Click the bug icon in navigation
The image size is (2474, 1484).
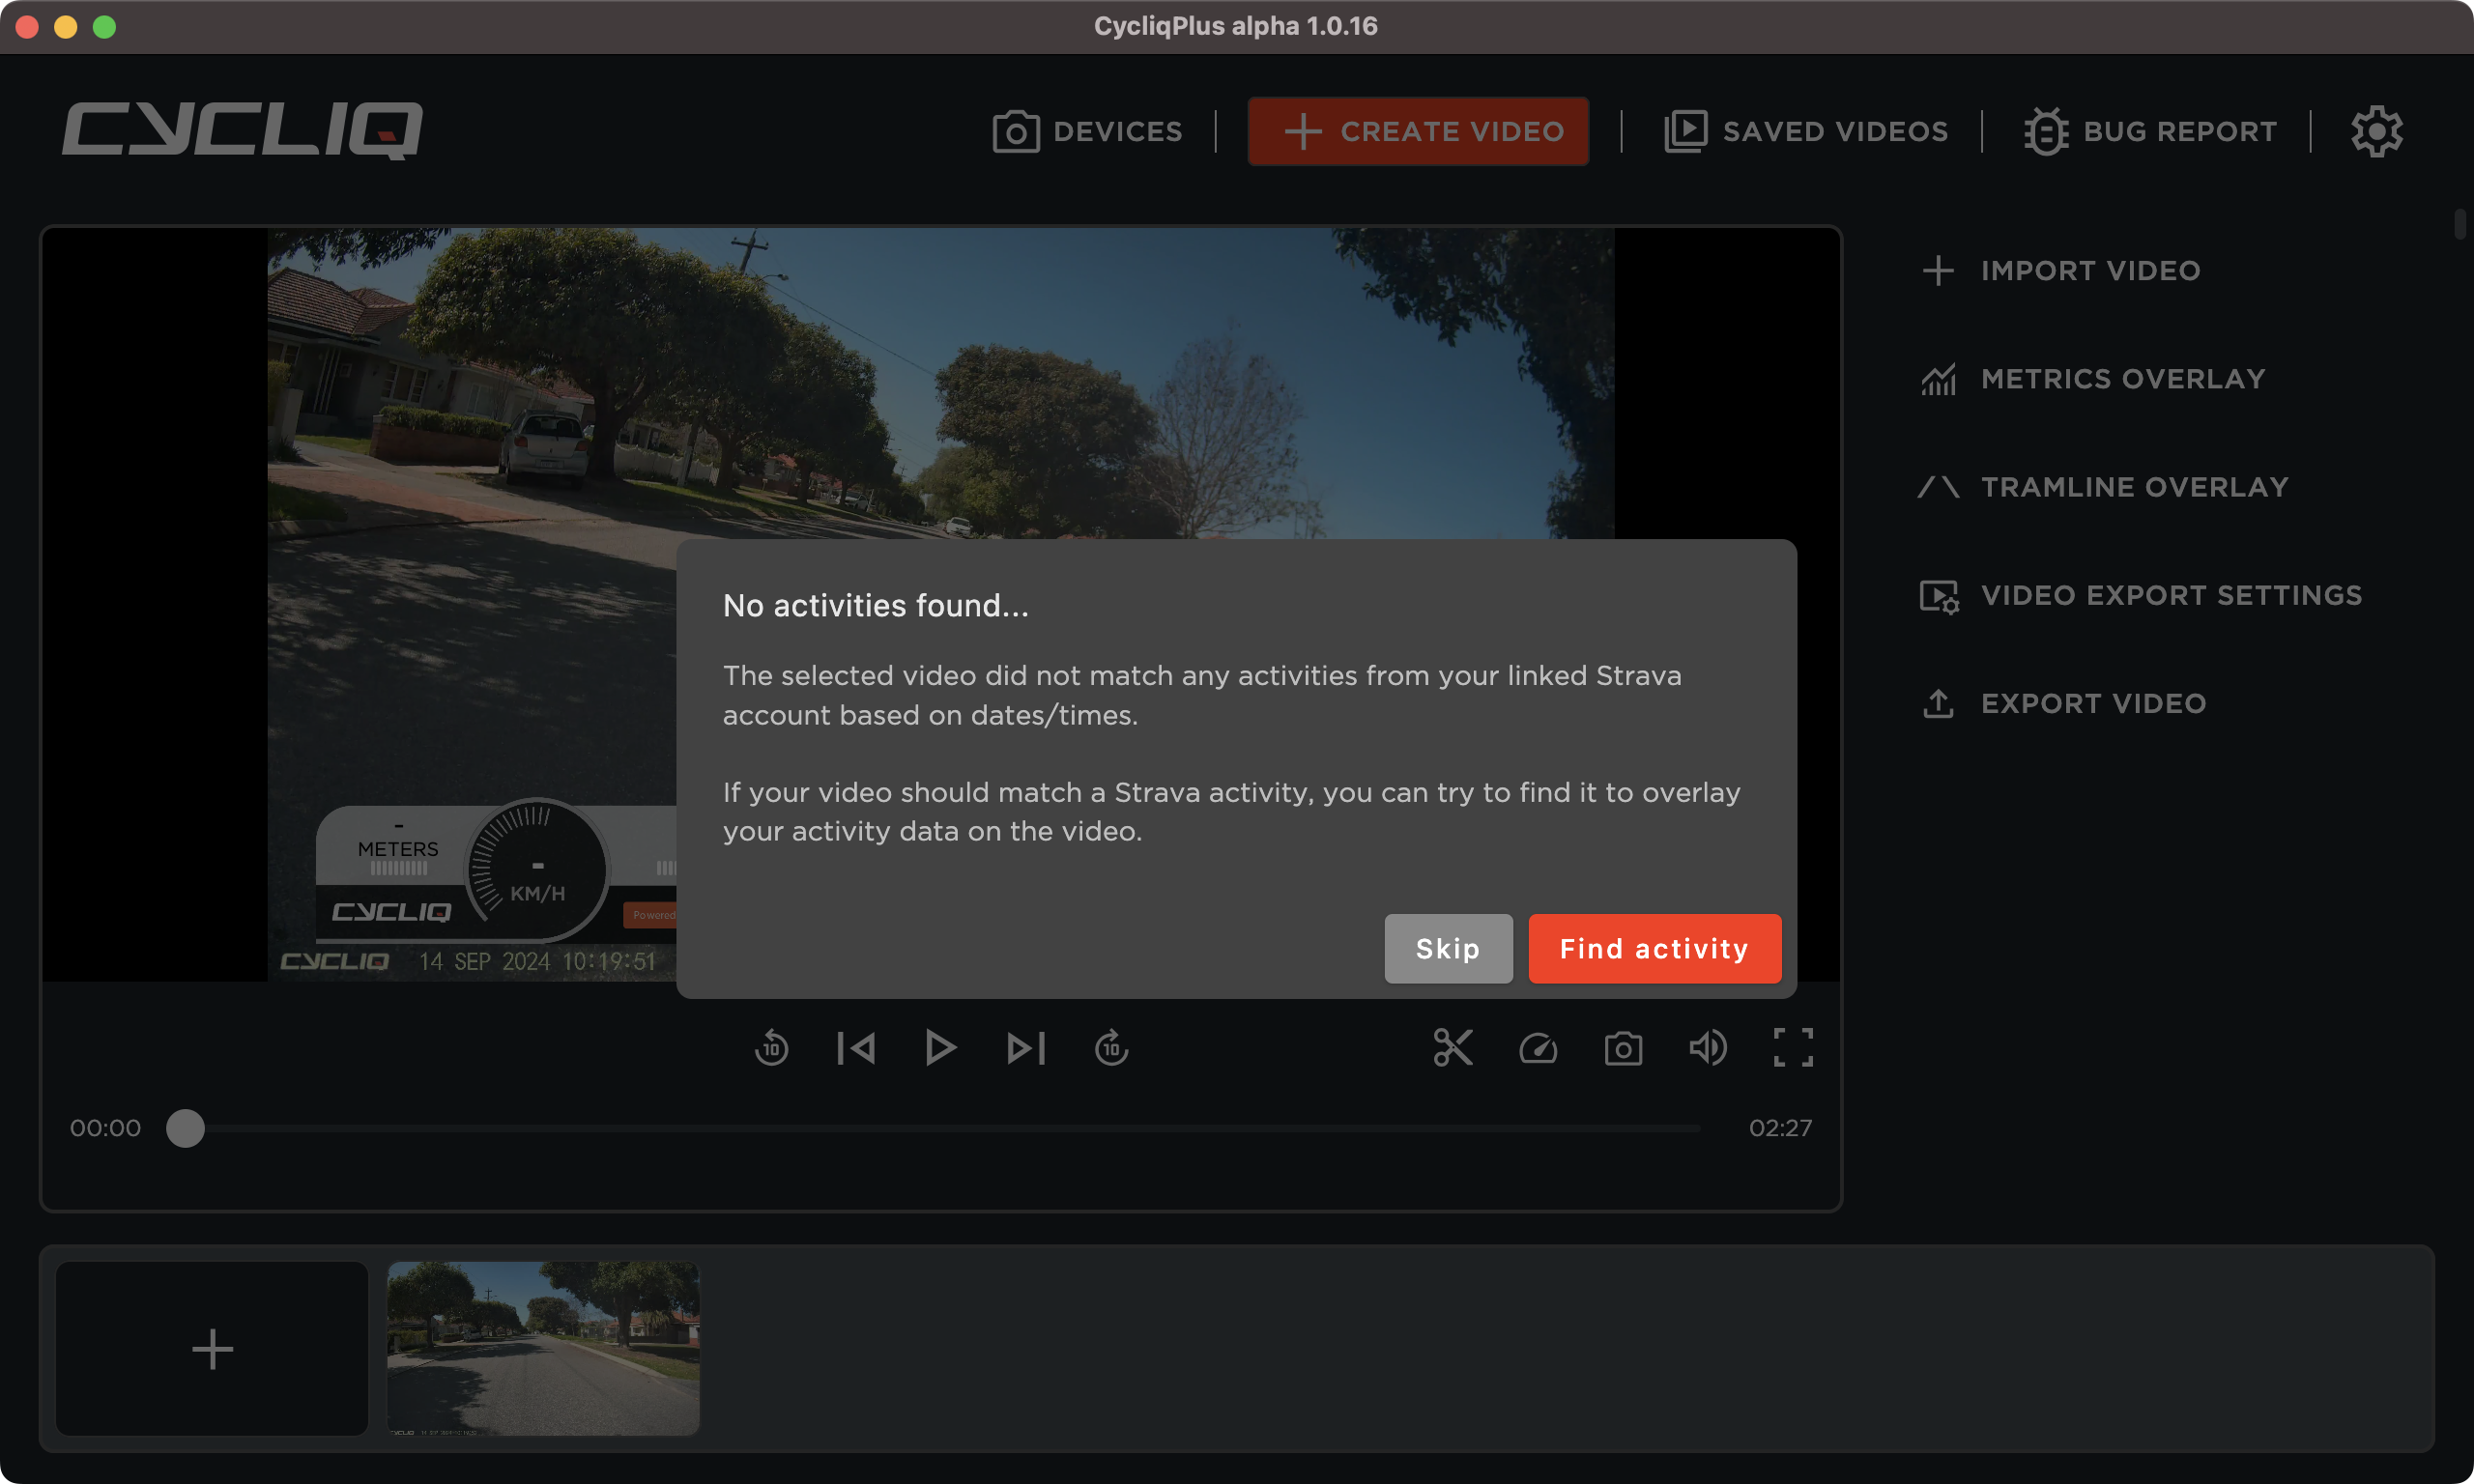click(x=2046, y=131)
